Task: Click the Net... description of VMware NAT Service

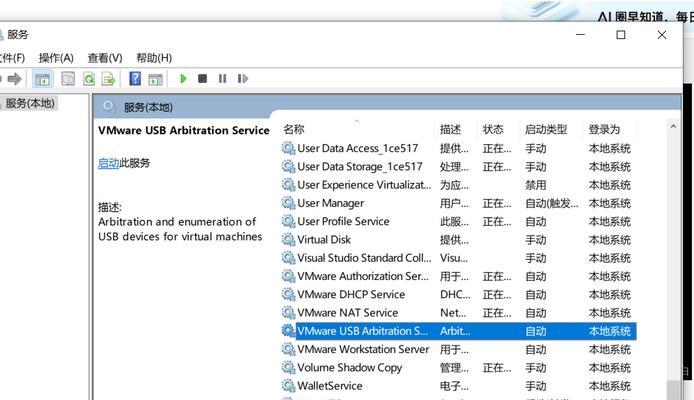Action: 453,313
